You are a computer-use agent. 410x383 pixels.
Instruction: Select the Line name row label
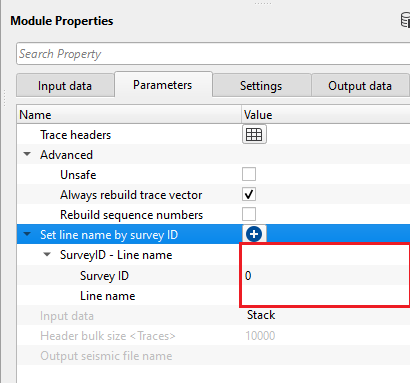tap(107, 296)
